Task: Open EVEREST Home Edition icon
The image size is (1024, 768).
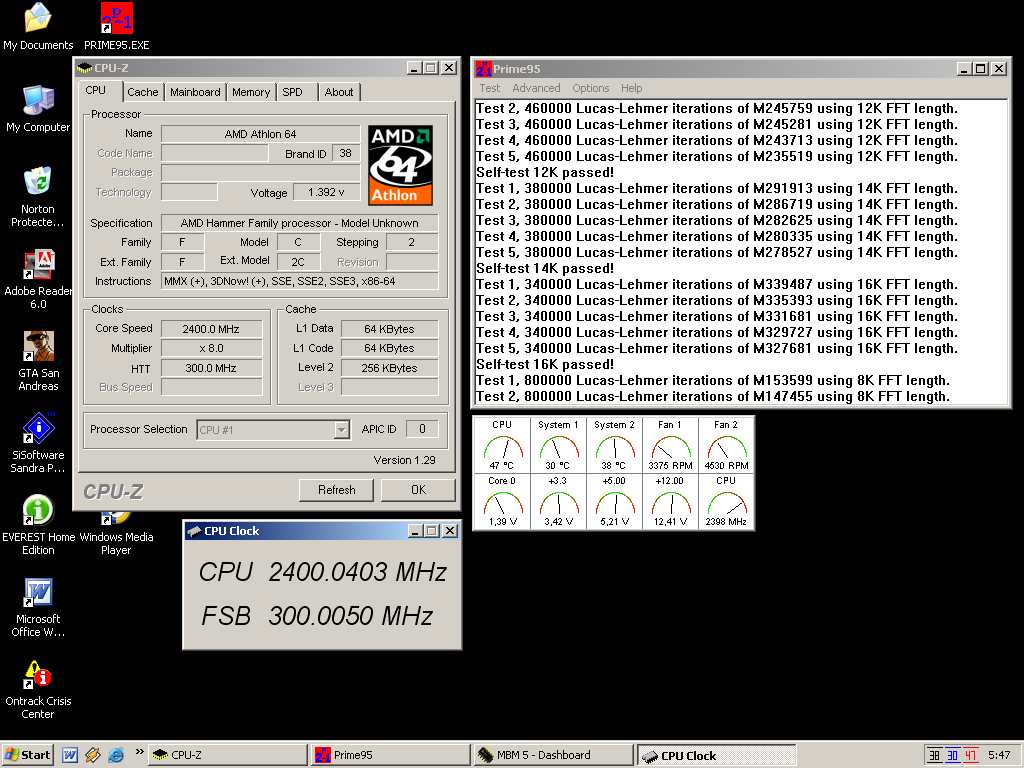Action: [38, 511]
